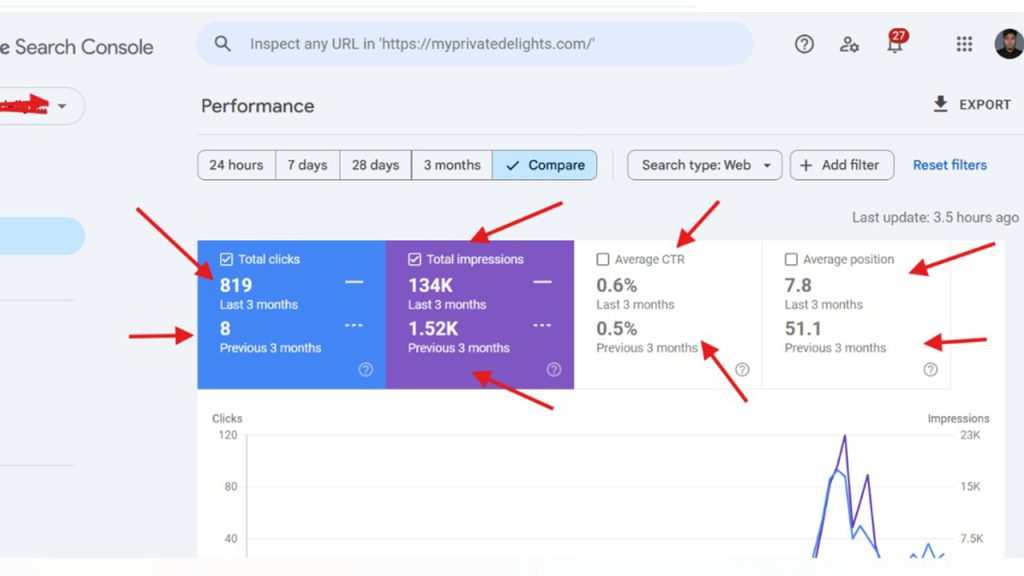Viewport: 1024px width, 576px height.
Task: Select the 24 hours date range
Action: pyautogui.click(x=236, y=165)
